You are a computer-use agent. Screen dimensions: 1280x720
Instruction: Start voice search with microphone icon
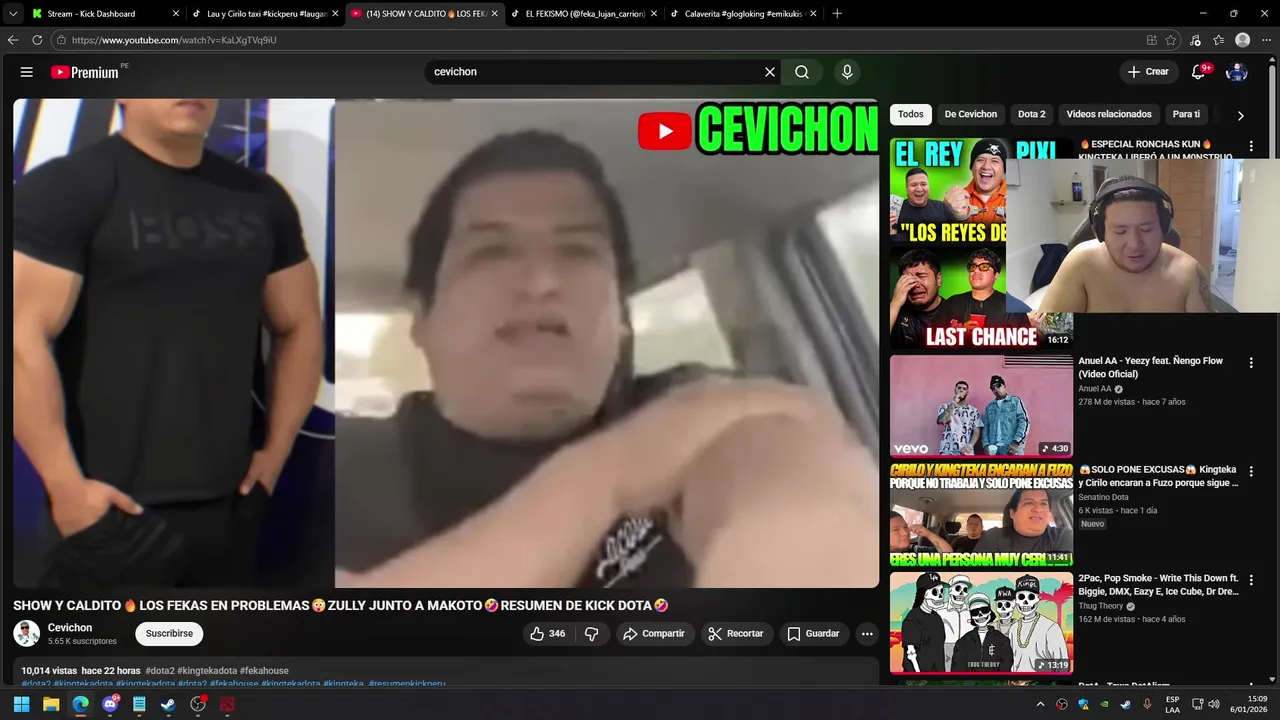click(847, 72)
